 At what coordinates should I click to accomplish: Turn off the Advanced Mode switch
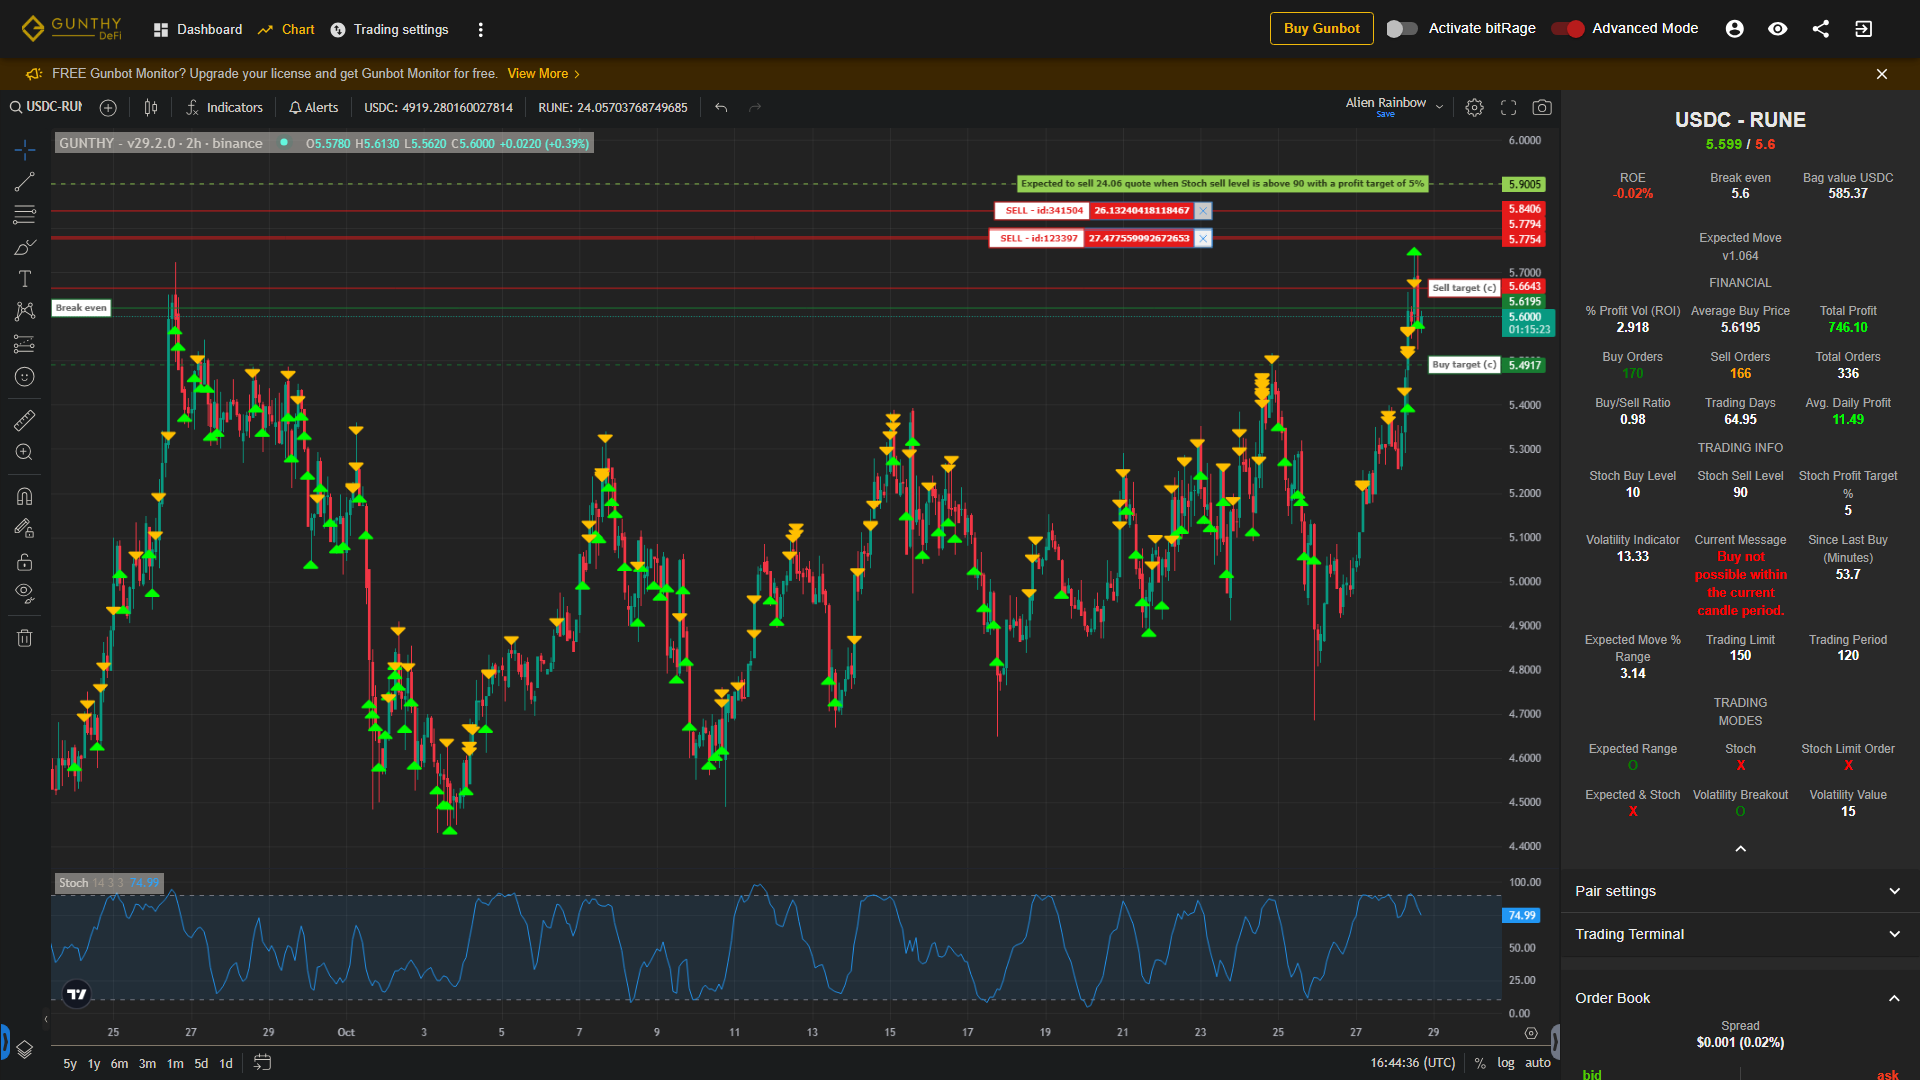point(1568,29)
